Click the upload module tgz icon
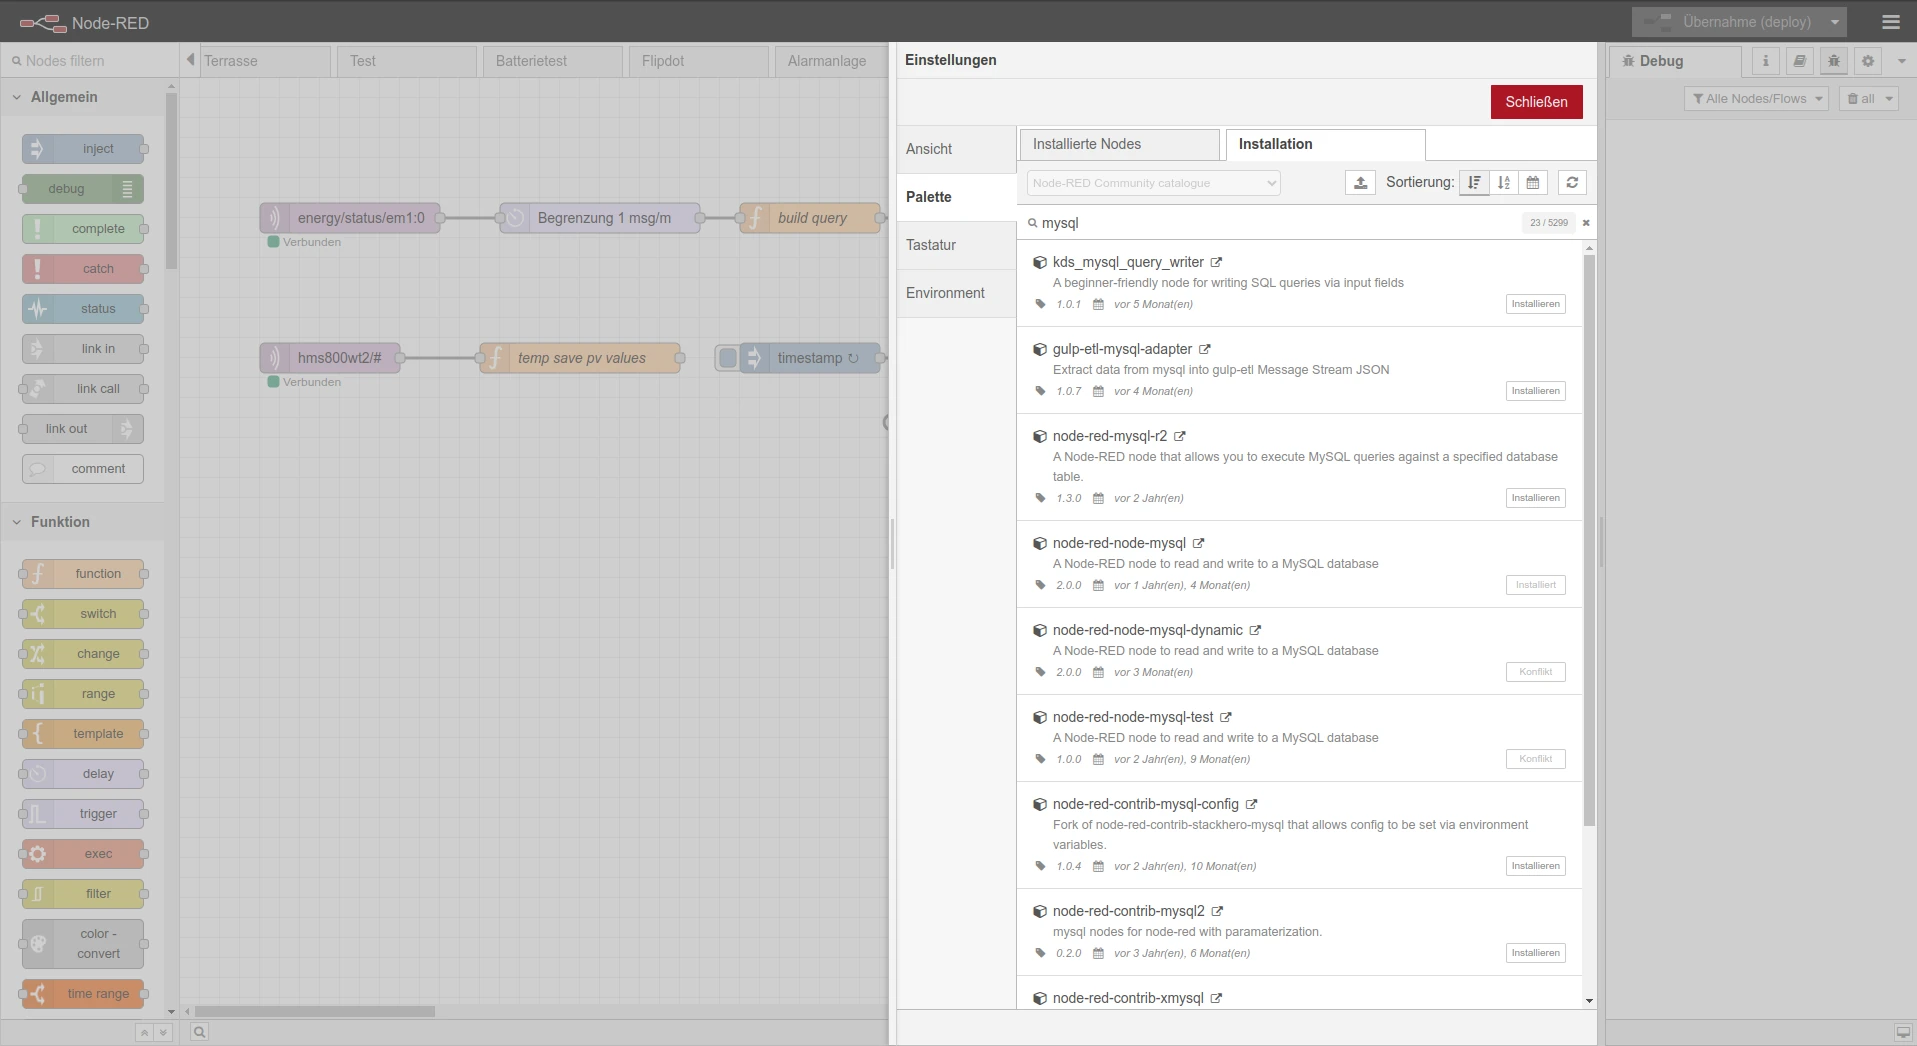1917x1046 pixels. tap(1360, 183)
